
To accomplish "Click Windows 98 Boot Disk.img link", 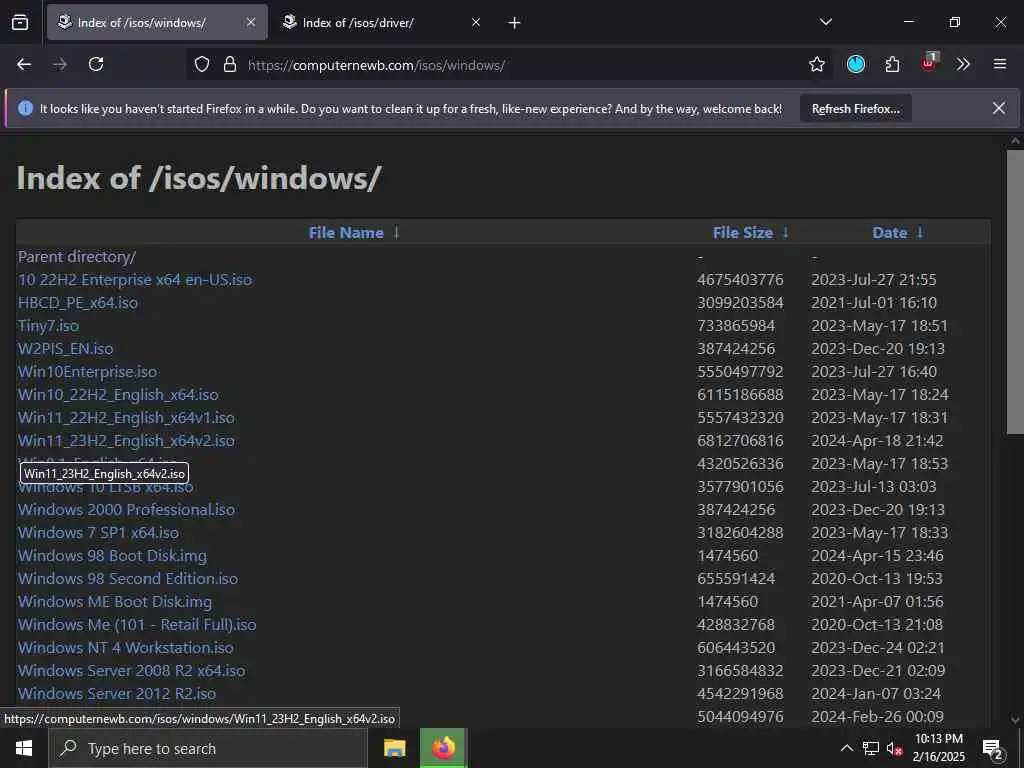I will click(x=112, y=555).
